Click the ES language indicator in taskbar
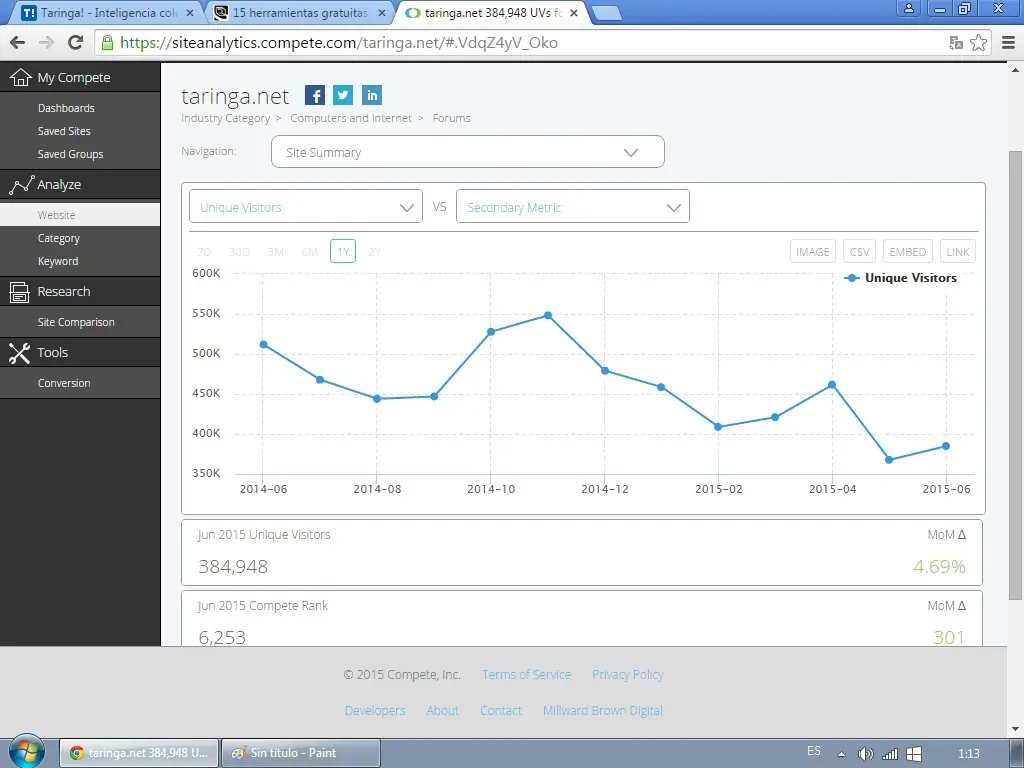Screen dimensions: 1024x768 [814, 751]
